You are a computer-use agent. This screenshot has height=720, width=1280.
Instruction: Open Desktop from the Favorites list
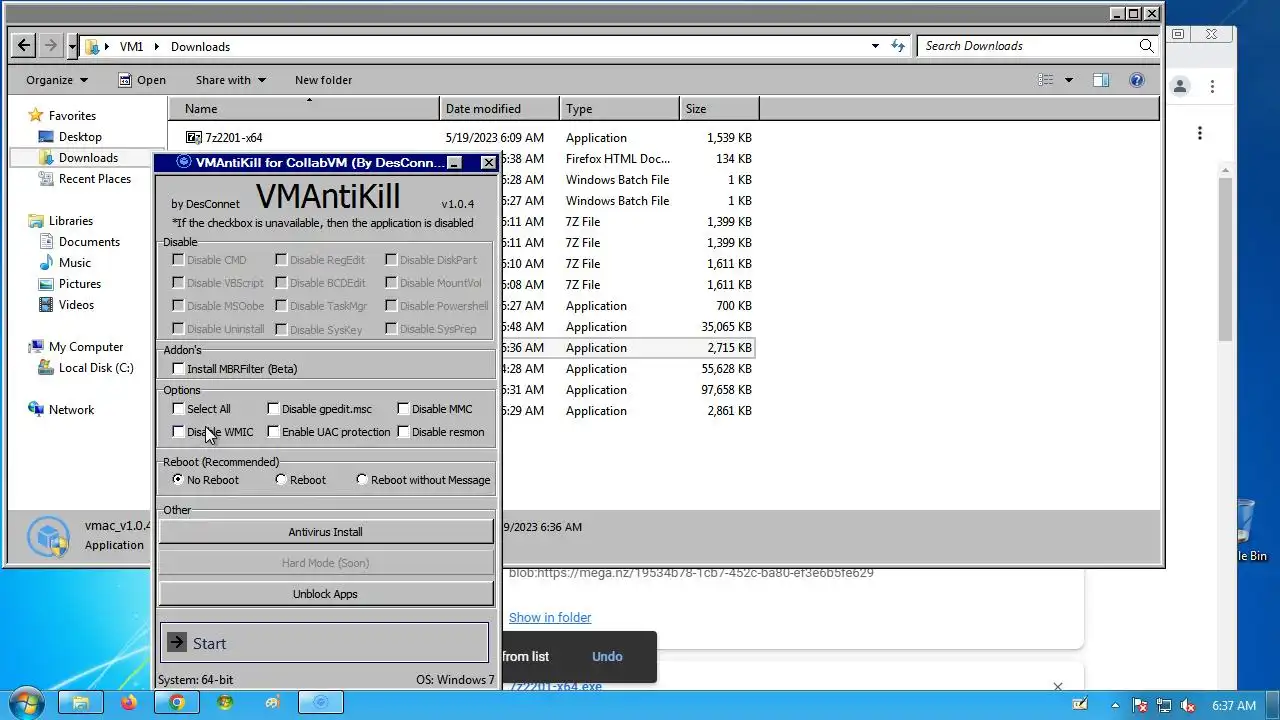80,137
